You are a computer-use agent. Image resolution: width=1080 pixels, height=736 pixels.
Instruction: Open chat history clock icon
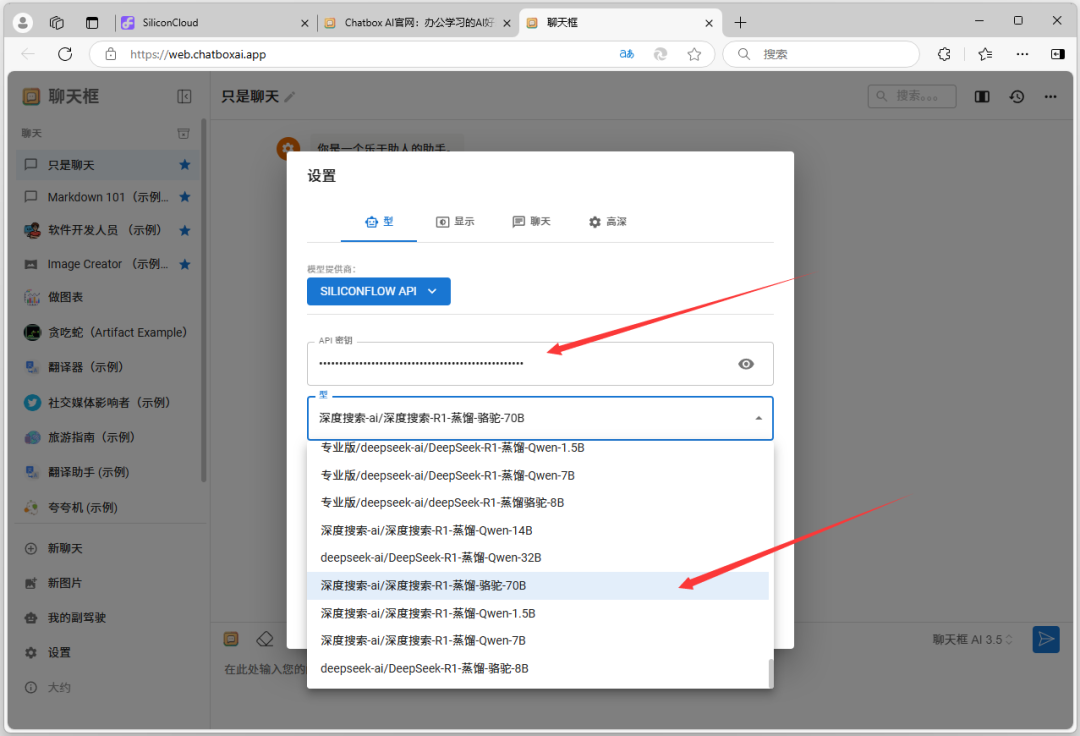pyautogui.click(x=1017, y=96)
